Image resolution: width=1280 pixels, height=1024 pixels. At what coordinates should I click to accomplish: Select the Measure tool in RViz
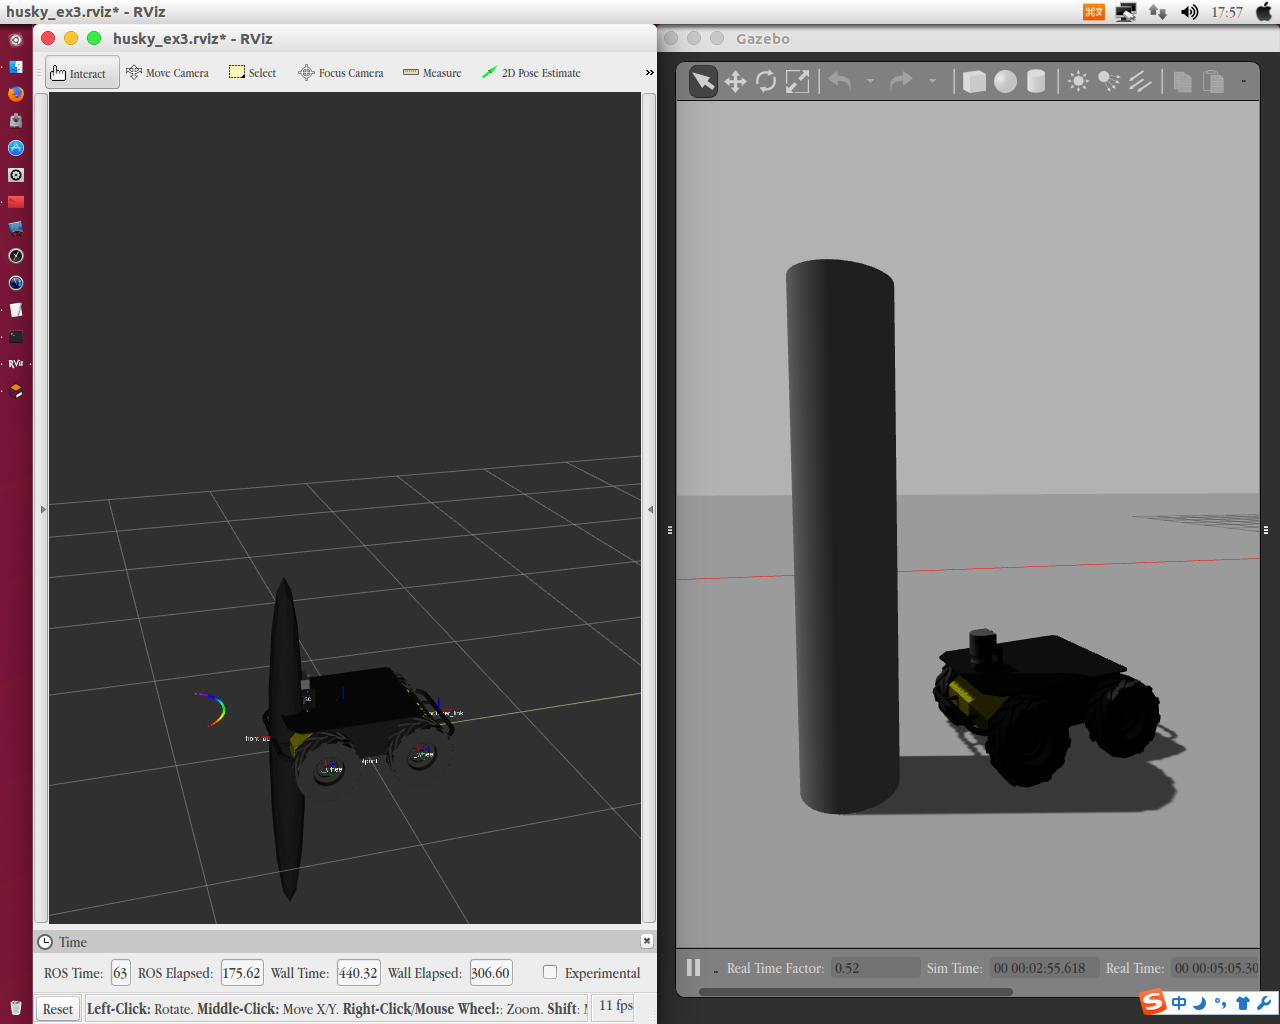click(432, 73)
